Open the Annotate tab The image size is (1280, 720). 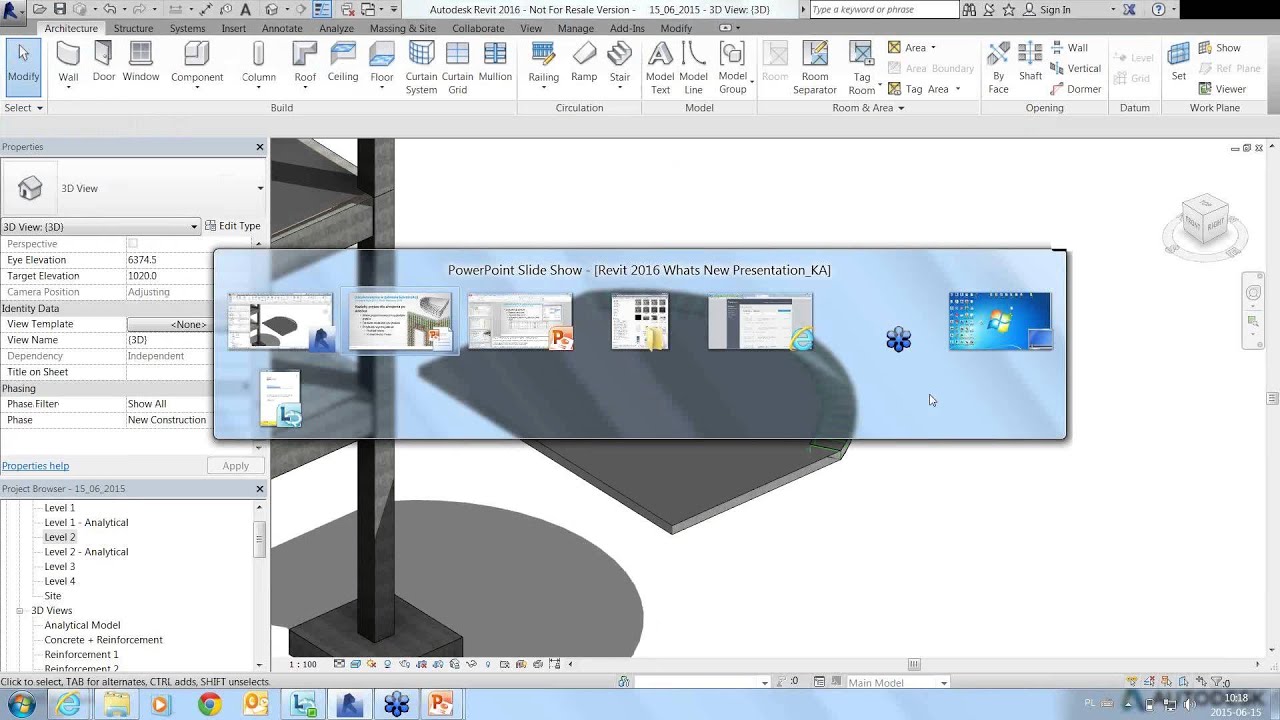point(282,28)
